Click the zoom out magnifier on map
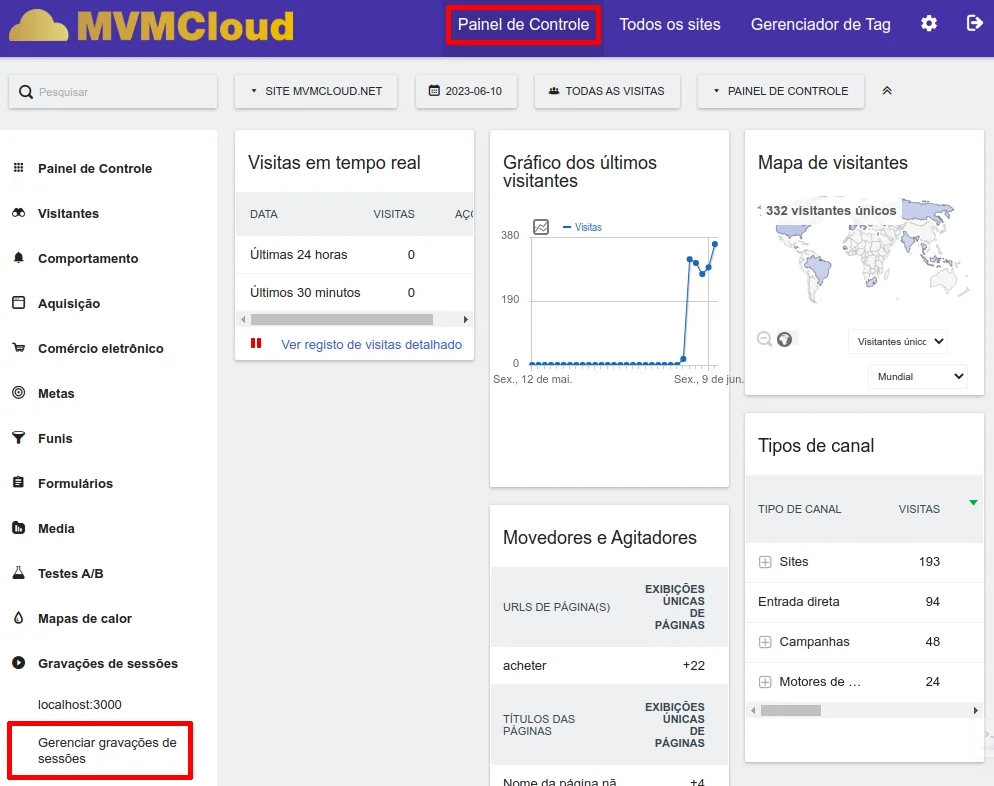Screen dimensions: 994x786 tap(765, 339)
